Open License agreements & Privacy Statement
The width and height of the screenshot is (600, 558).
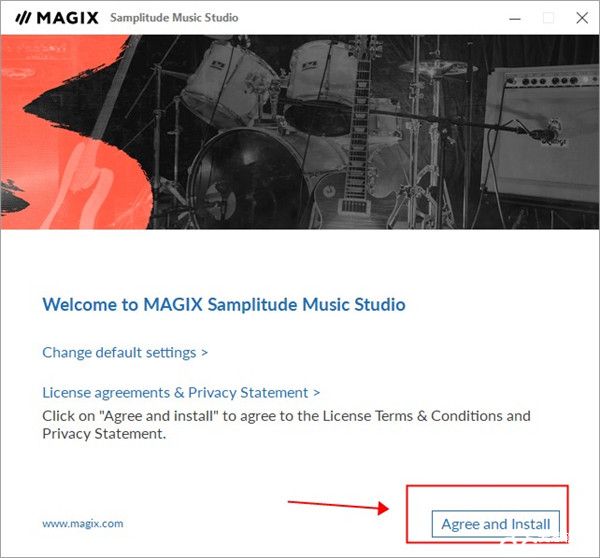pyautogui.click(x=175, y=393)
